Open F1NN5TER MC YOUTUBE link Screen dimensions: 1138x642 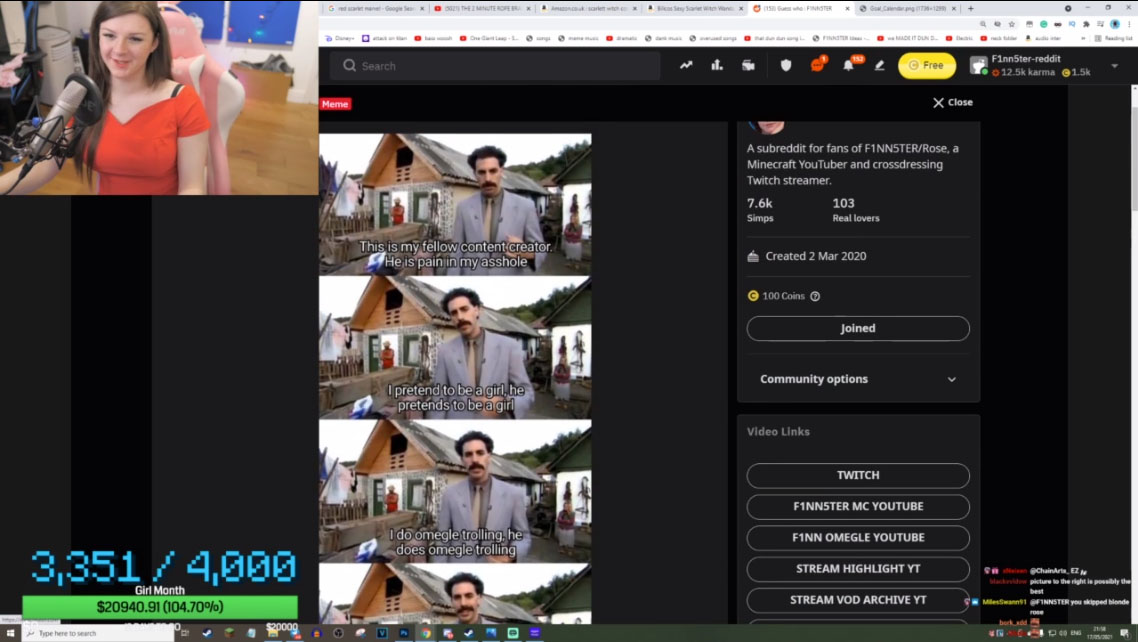coord(858,507)
